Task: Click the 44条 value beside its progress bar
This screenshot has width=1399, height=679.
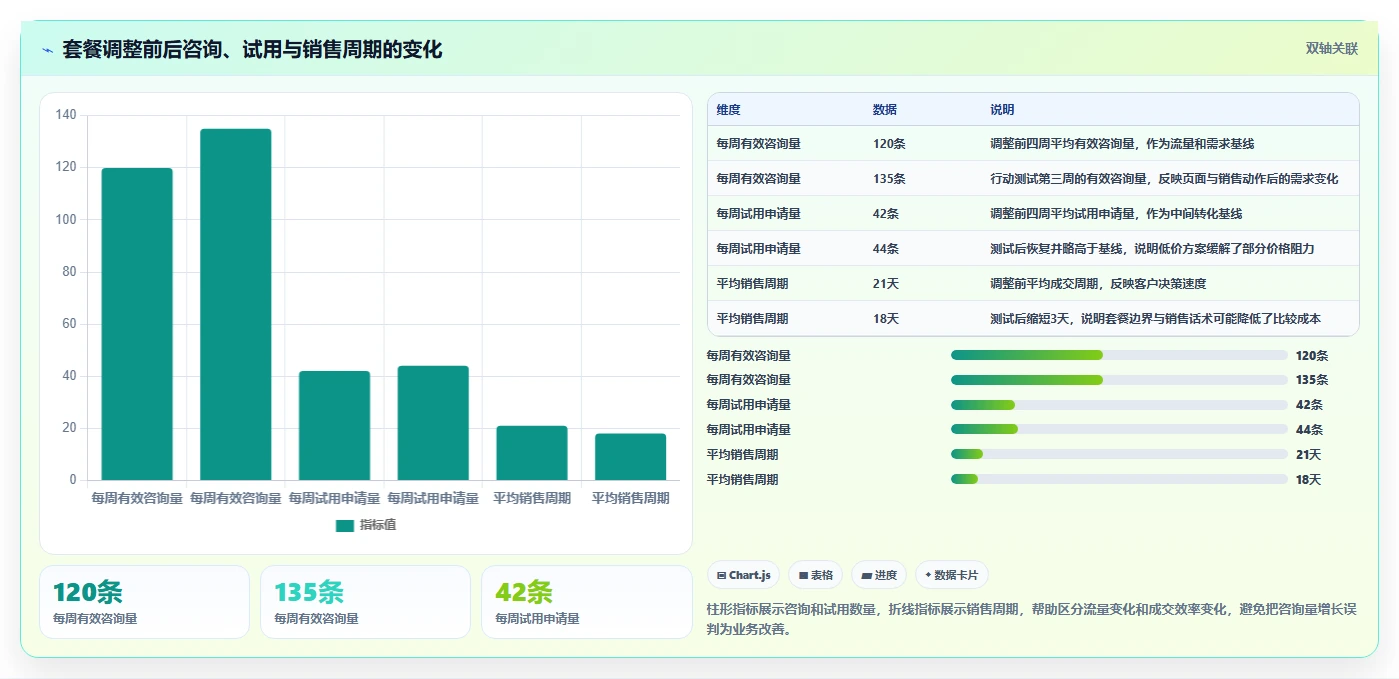Action: tap(1309, 430)
